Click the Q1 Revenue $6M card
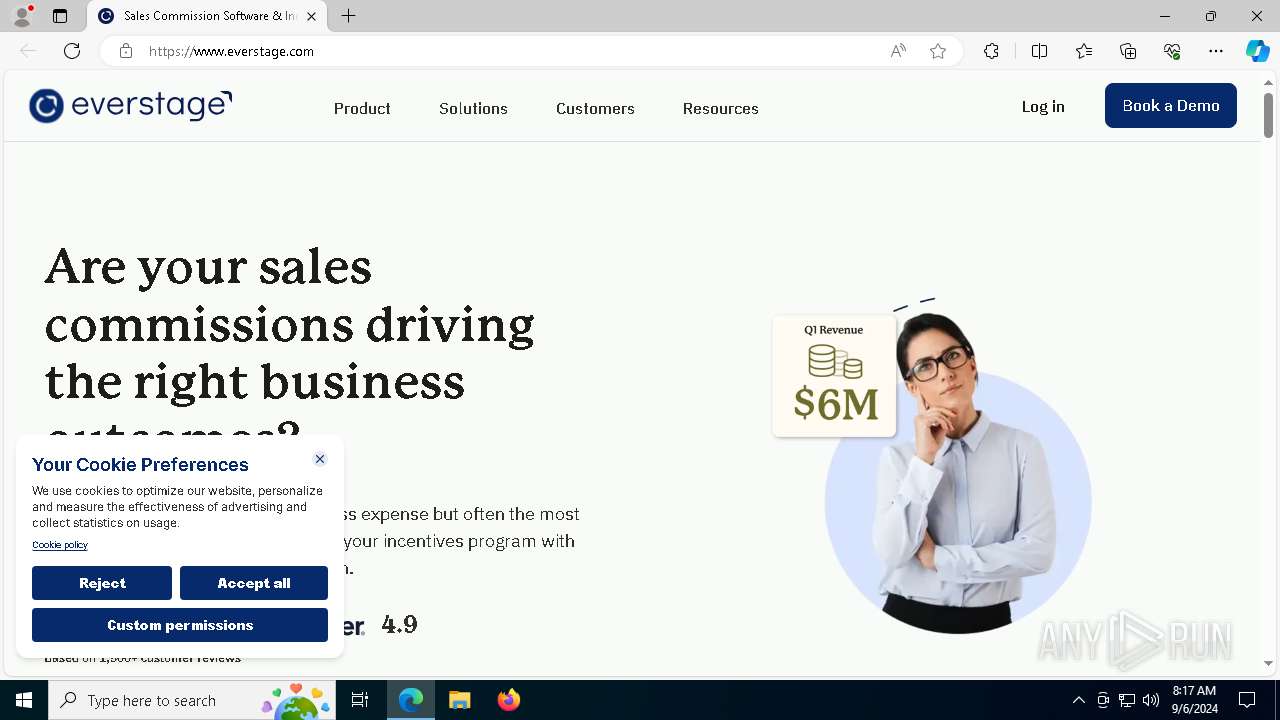Screen dimensions: 1280x720 pos(834,376)
